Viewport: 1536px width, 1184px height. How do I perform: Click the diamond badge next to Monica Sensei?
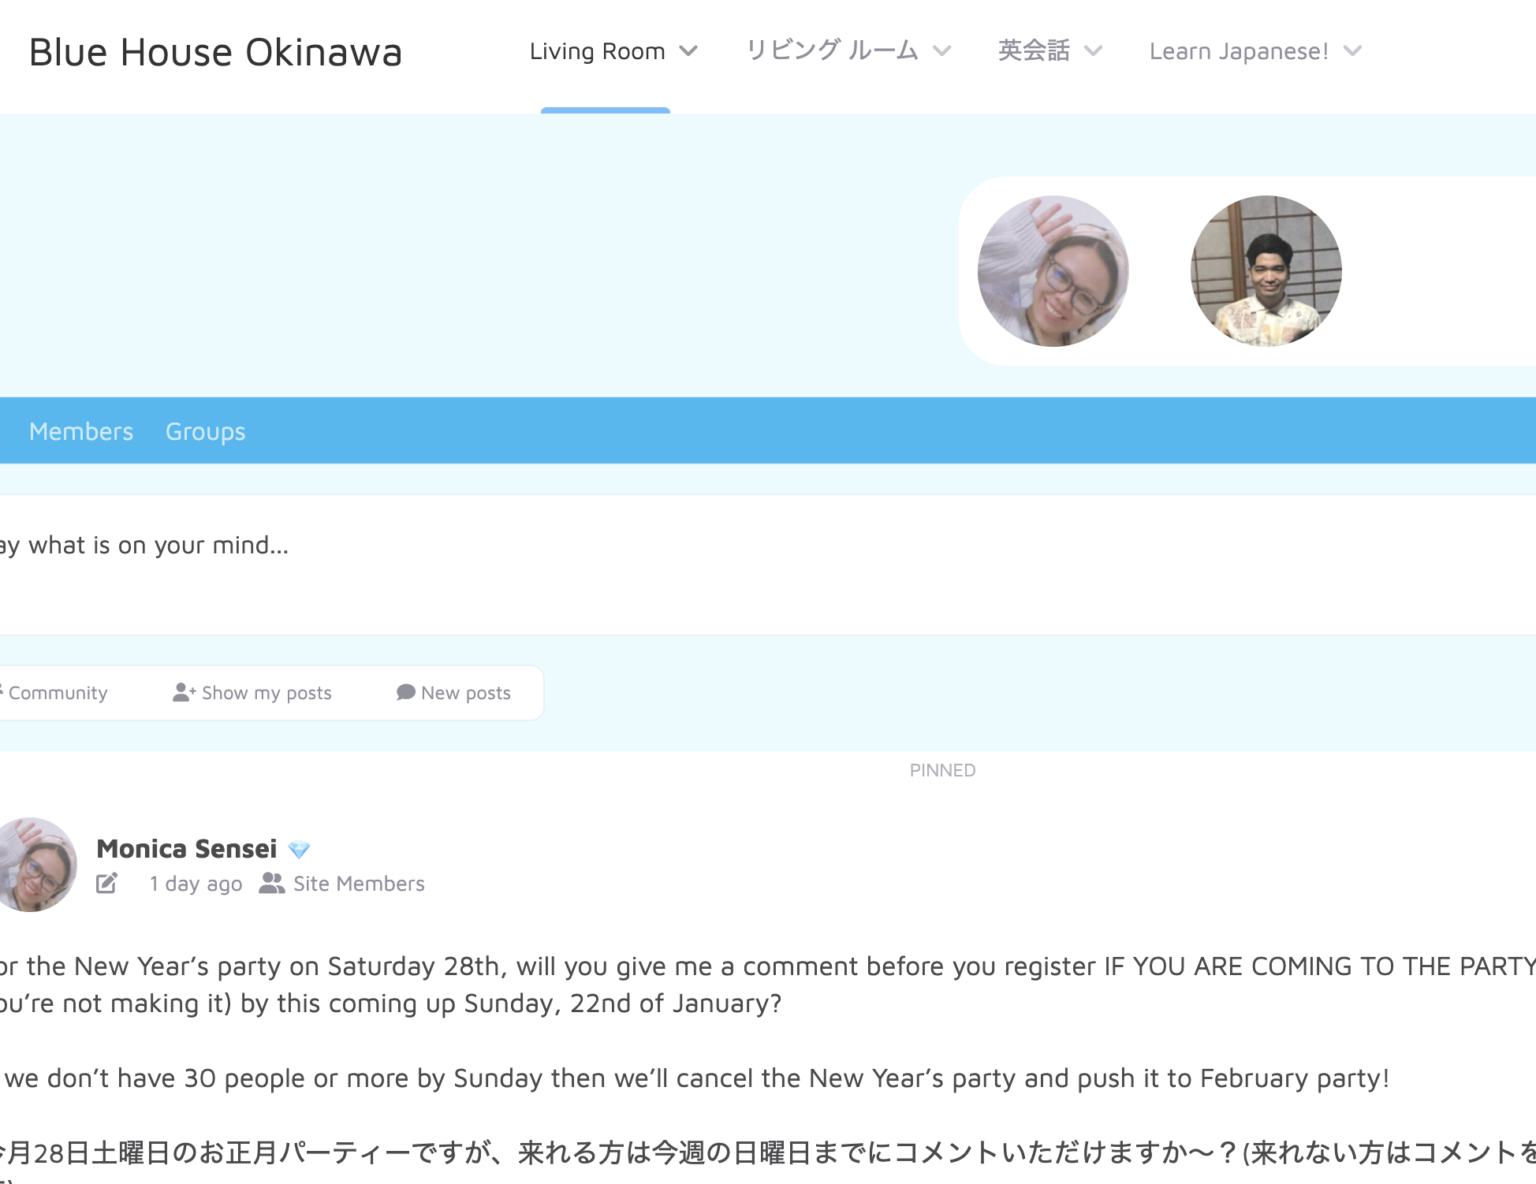[x=299, y=850]
